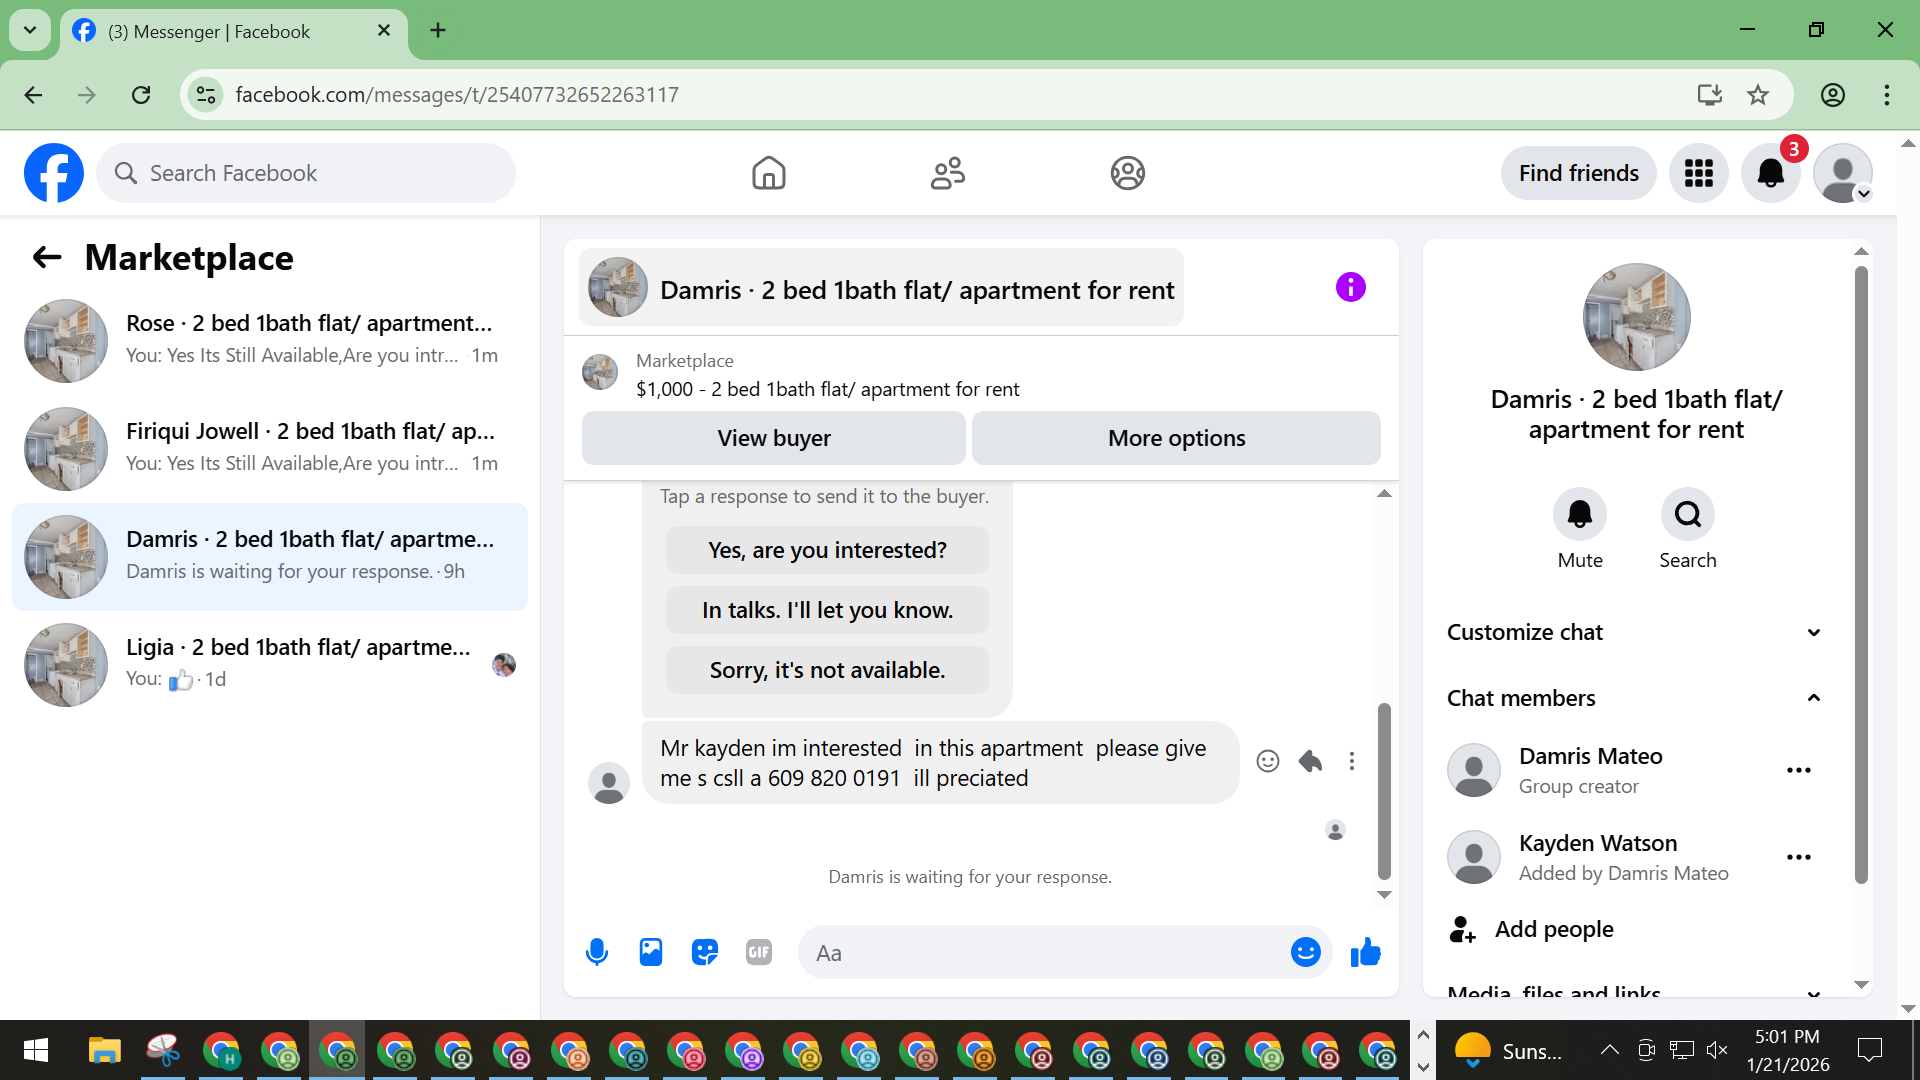The height and width of the screenshot is (1080, 1920).
Task: Open account menu from profile picture
Action: pyautogui.click(x=1842, y=173)
